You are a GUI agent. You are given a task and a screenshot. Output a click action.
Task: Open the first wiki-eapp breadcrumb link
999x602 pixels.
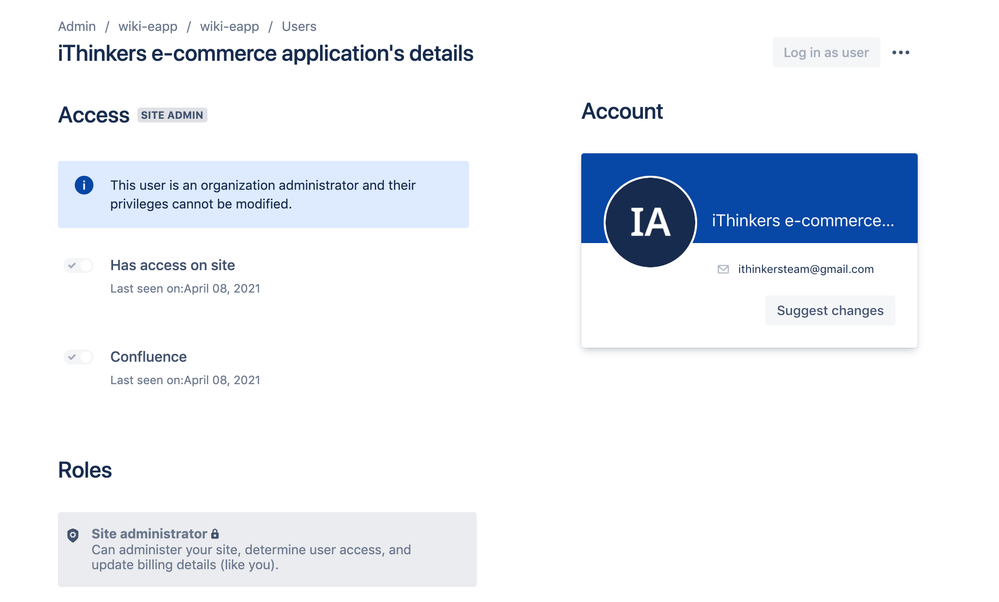(x=148, y=27)
